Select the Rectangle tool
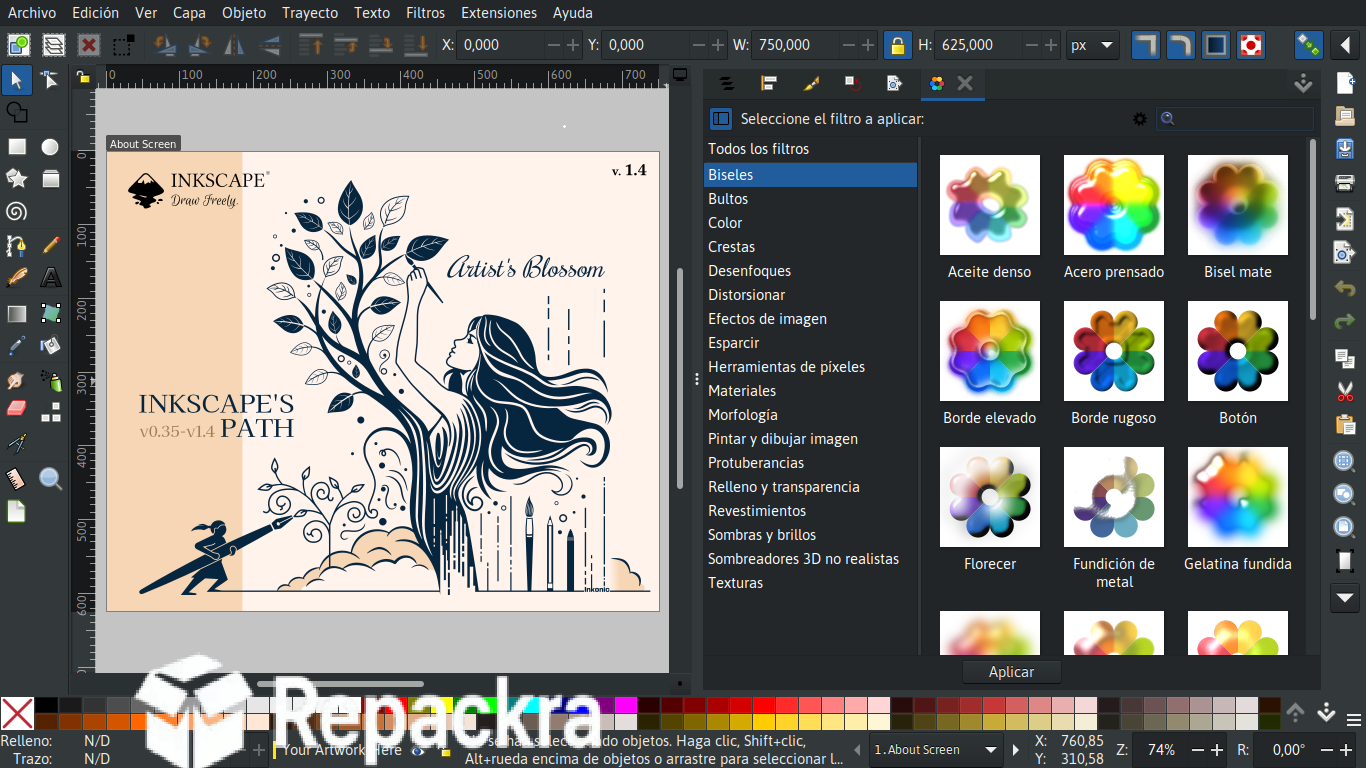 click(x=17, y=147)
